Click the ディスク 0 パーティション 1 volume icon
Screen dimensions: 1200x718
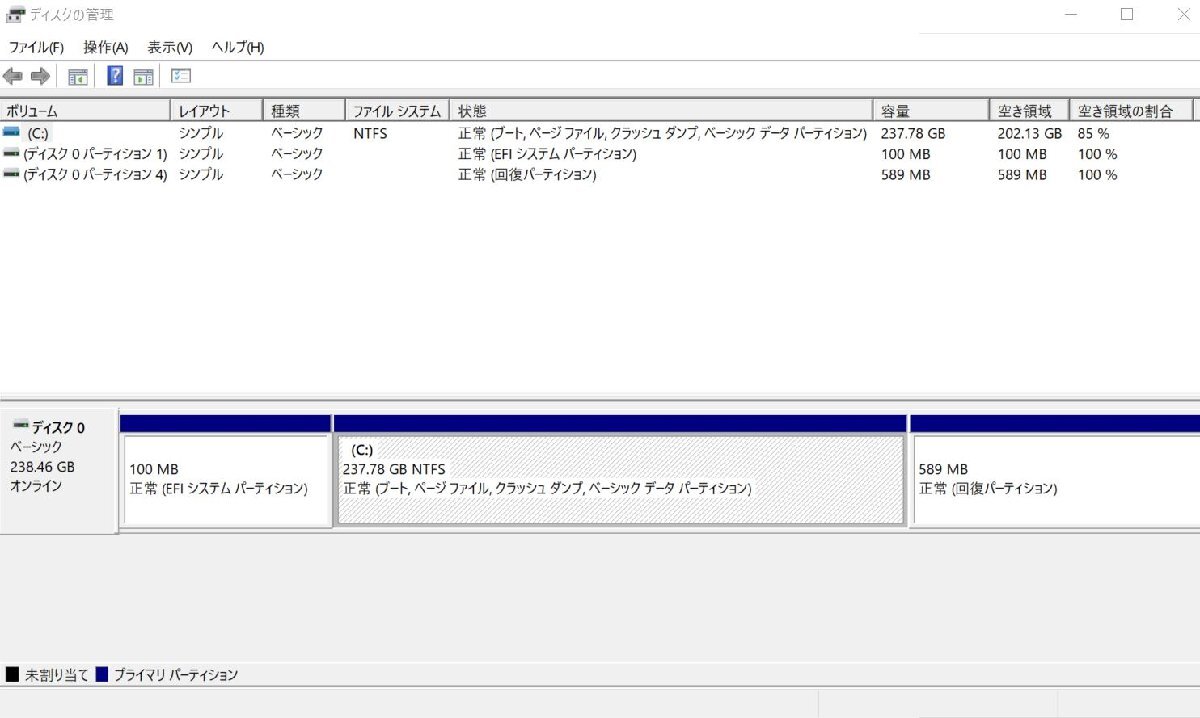[11, 153]
